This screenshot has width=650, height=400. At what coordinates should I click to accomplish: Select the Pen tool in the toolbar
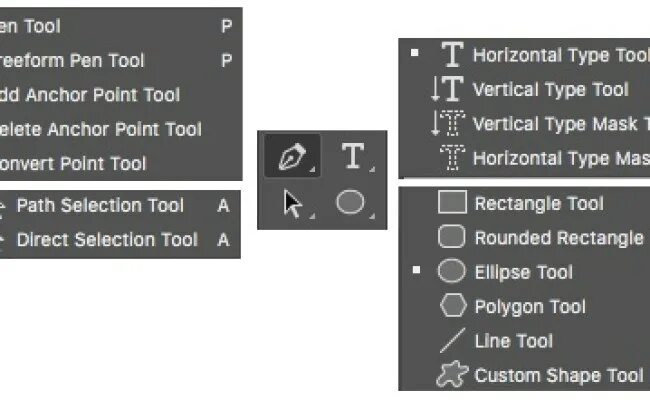[292, 157]
